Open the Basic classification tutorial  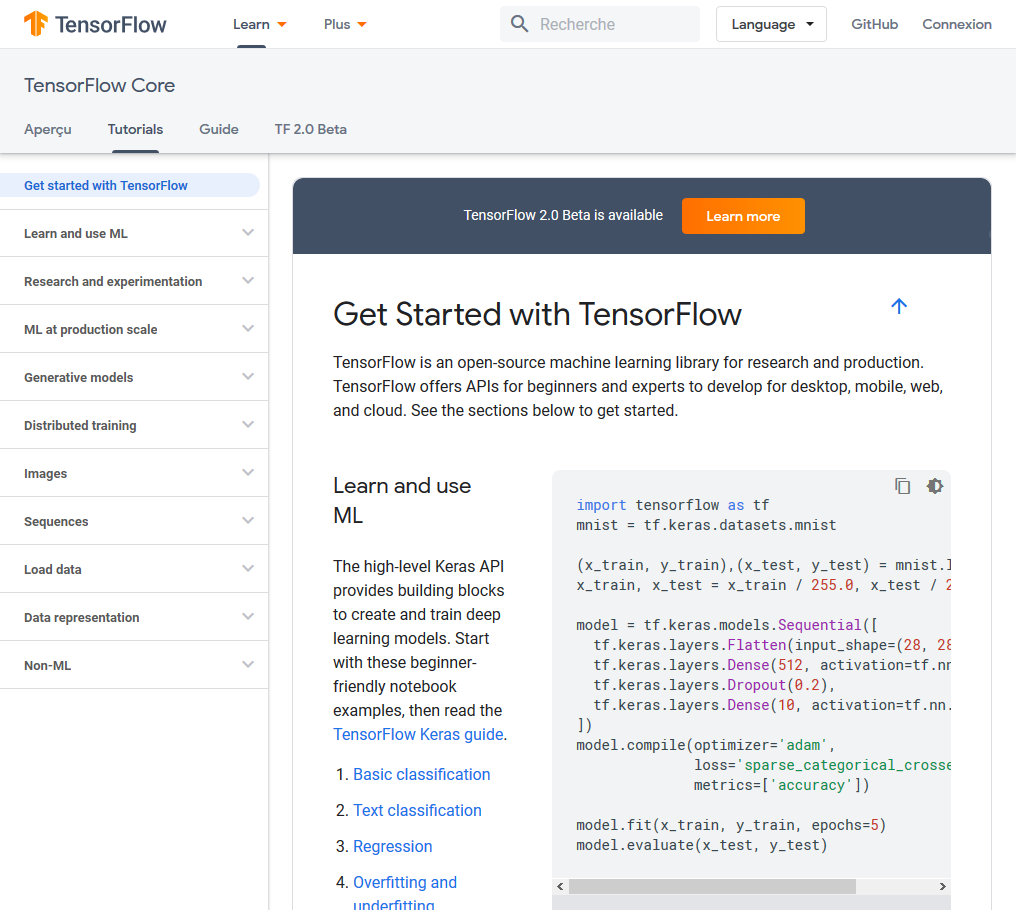coord(421,775)
